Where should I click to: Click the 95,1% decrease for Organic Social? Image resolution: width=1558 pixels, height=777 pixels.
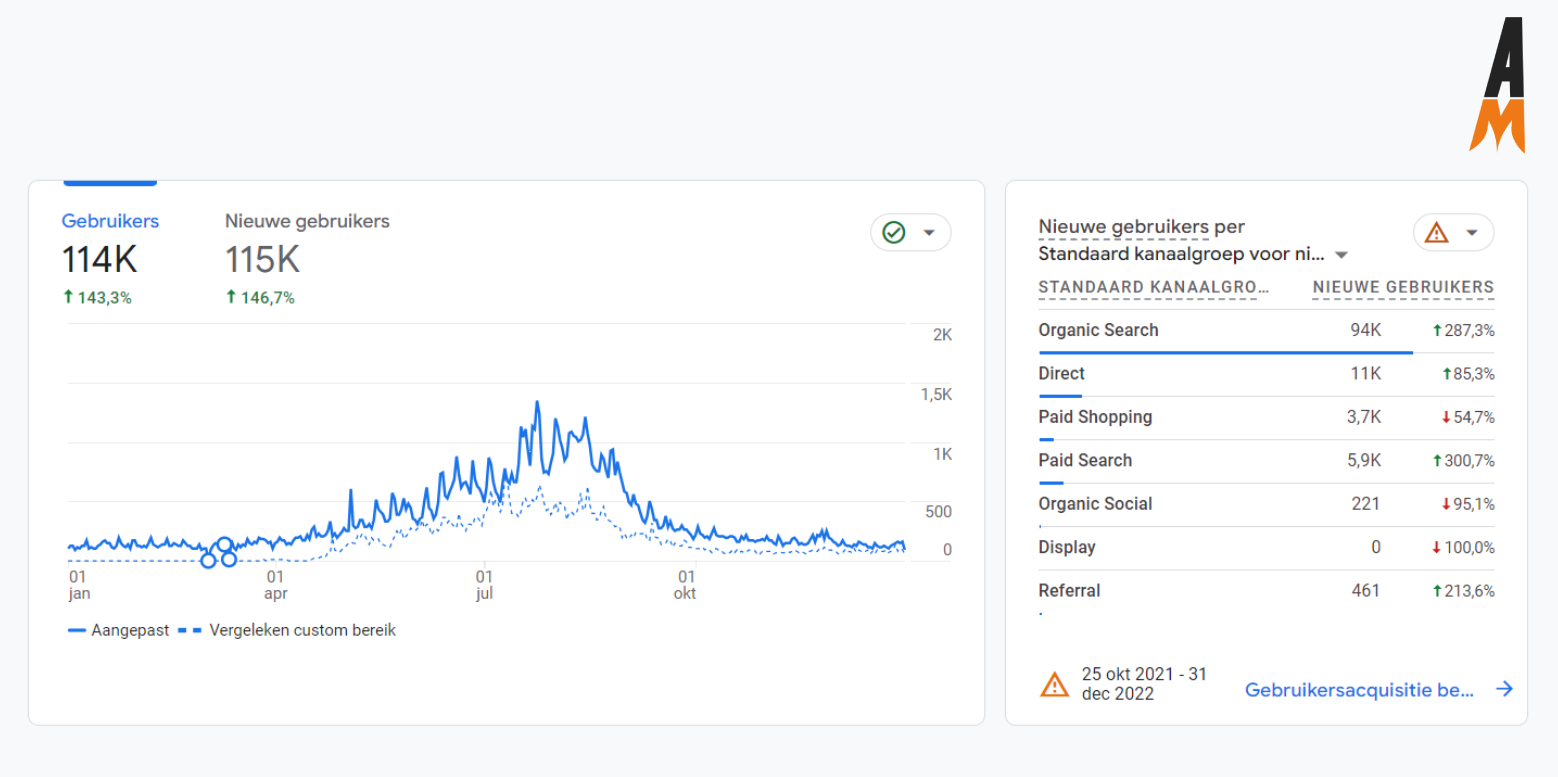pos(1468,504)
